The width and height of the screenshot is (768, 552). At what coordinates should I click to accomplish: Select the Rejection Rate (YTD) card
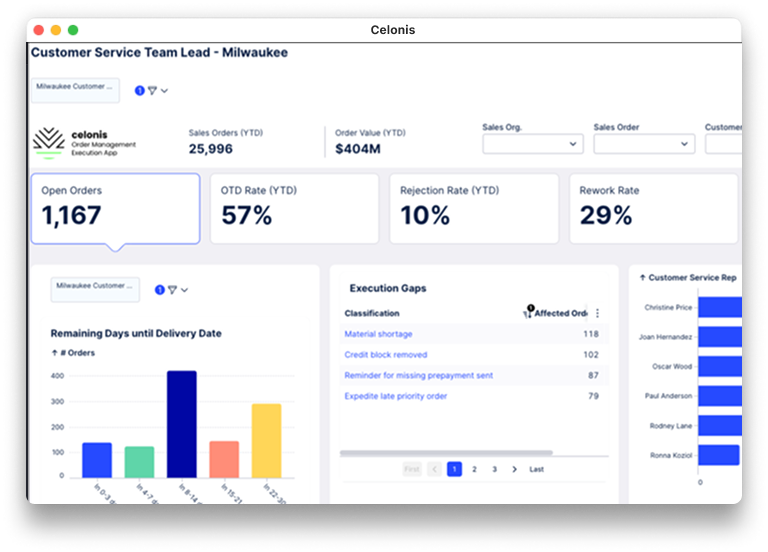[474, 208]
